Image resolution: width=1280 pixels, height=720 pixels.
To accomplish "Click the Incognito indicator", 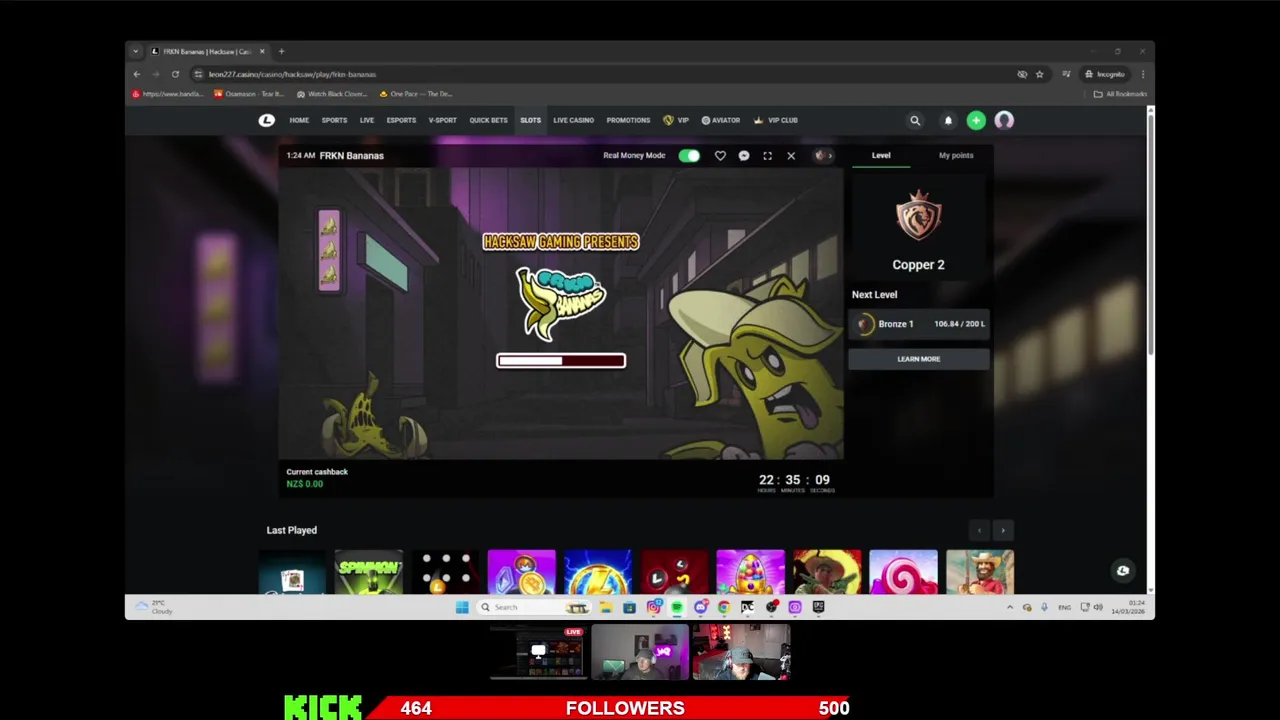I will click(x=1105, y=74).
